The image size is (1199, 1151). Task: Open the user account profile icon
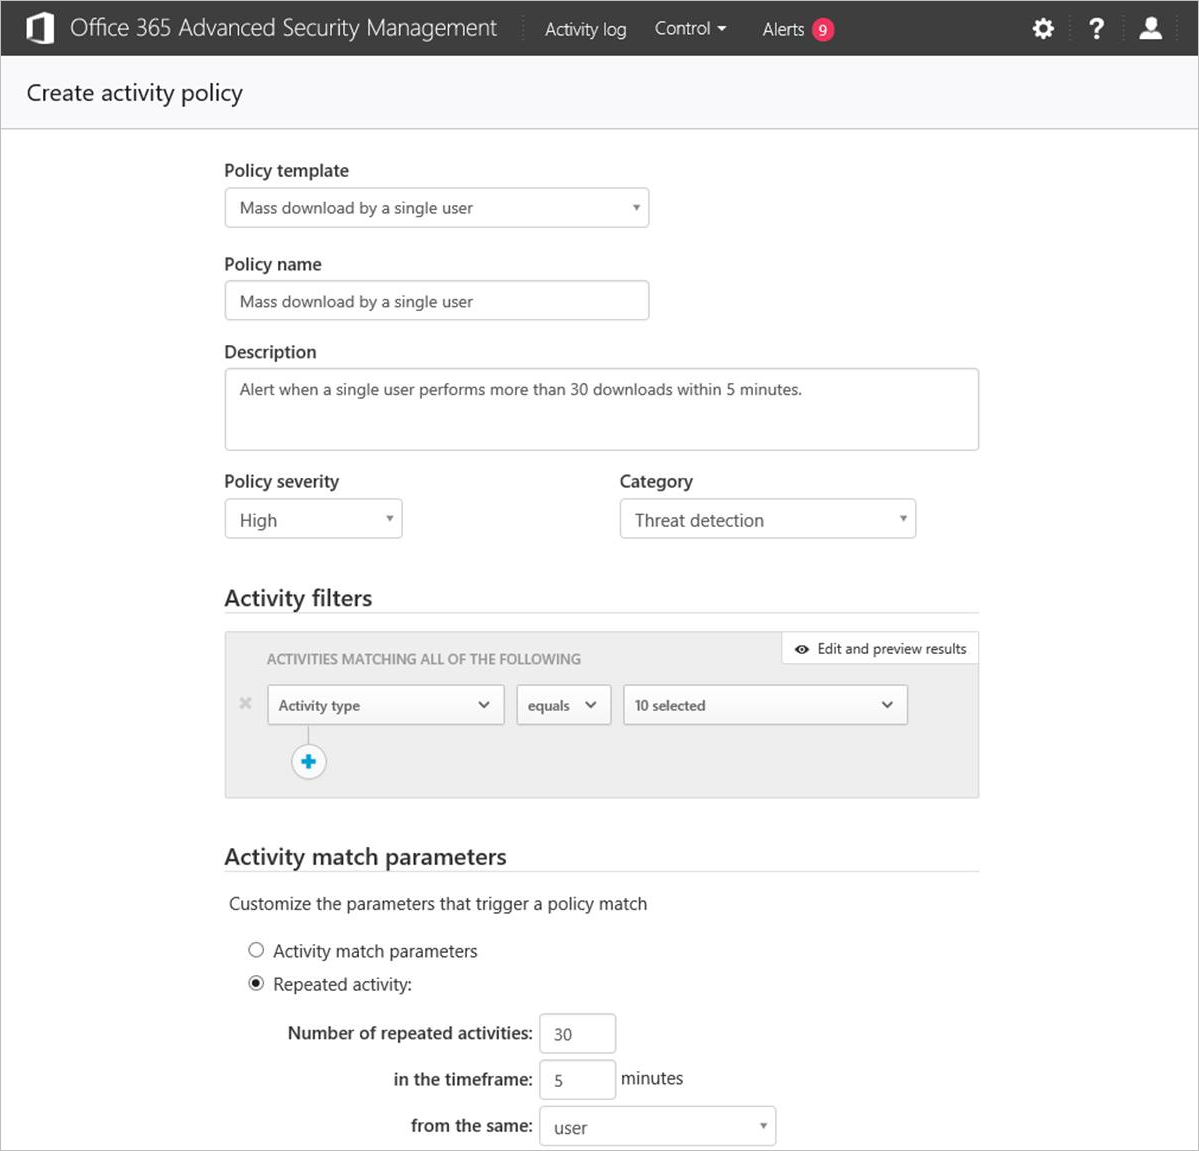coord(1150,29)
